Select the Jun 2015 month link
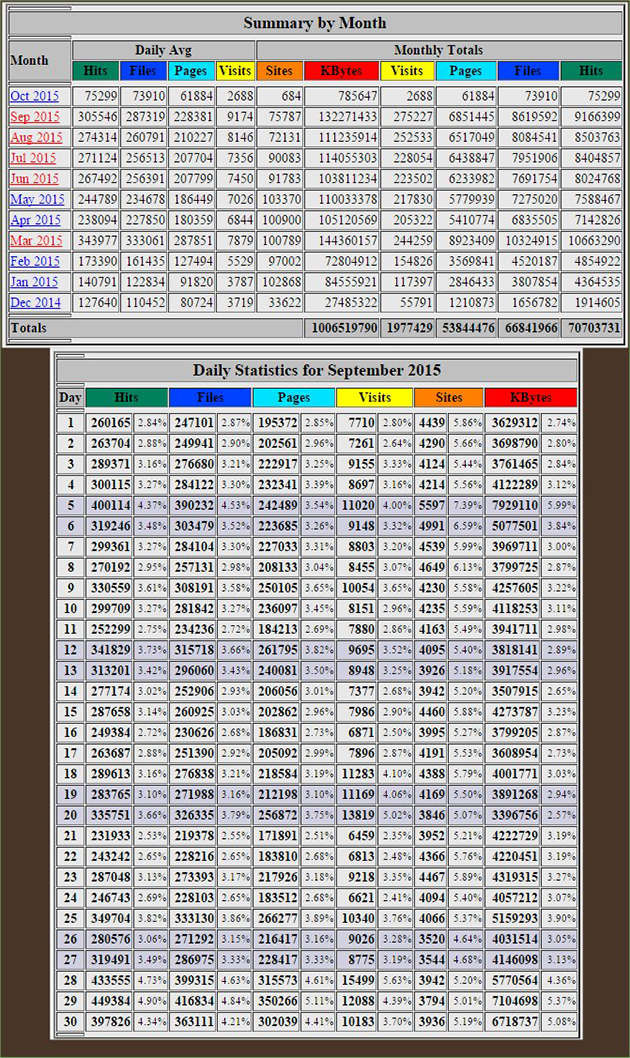Screen dimensions: 630x1058 (x=35, y=179)
